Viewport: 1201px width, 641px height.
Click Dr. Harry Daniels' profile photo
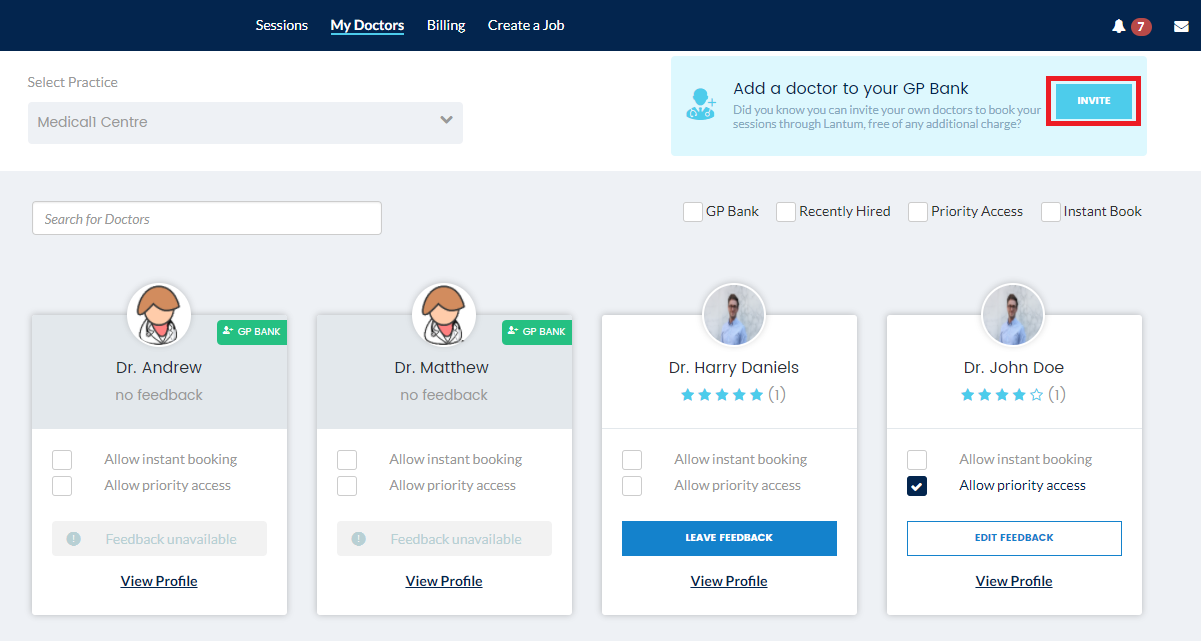734,314
